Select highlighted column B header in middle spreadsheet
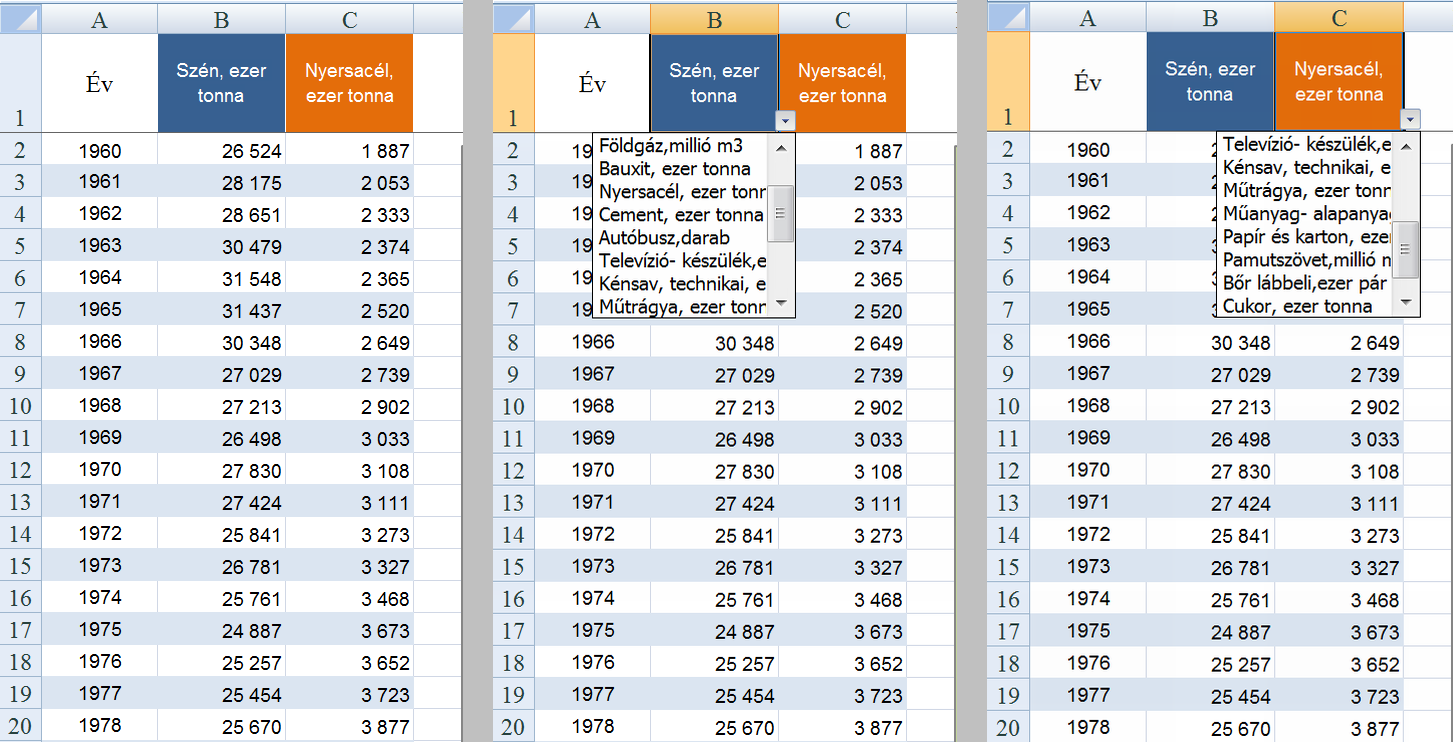This screenshot has width=1453, height=742. click(x=714, y=18)
